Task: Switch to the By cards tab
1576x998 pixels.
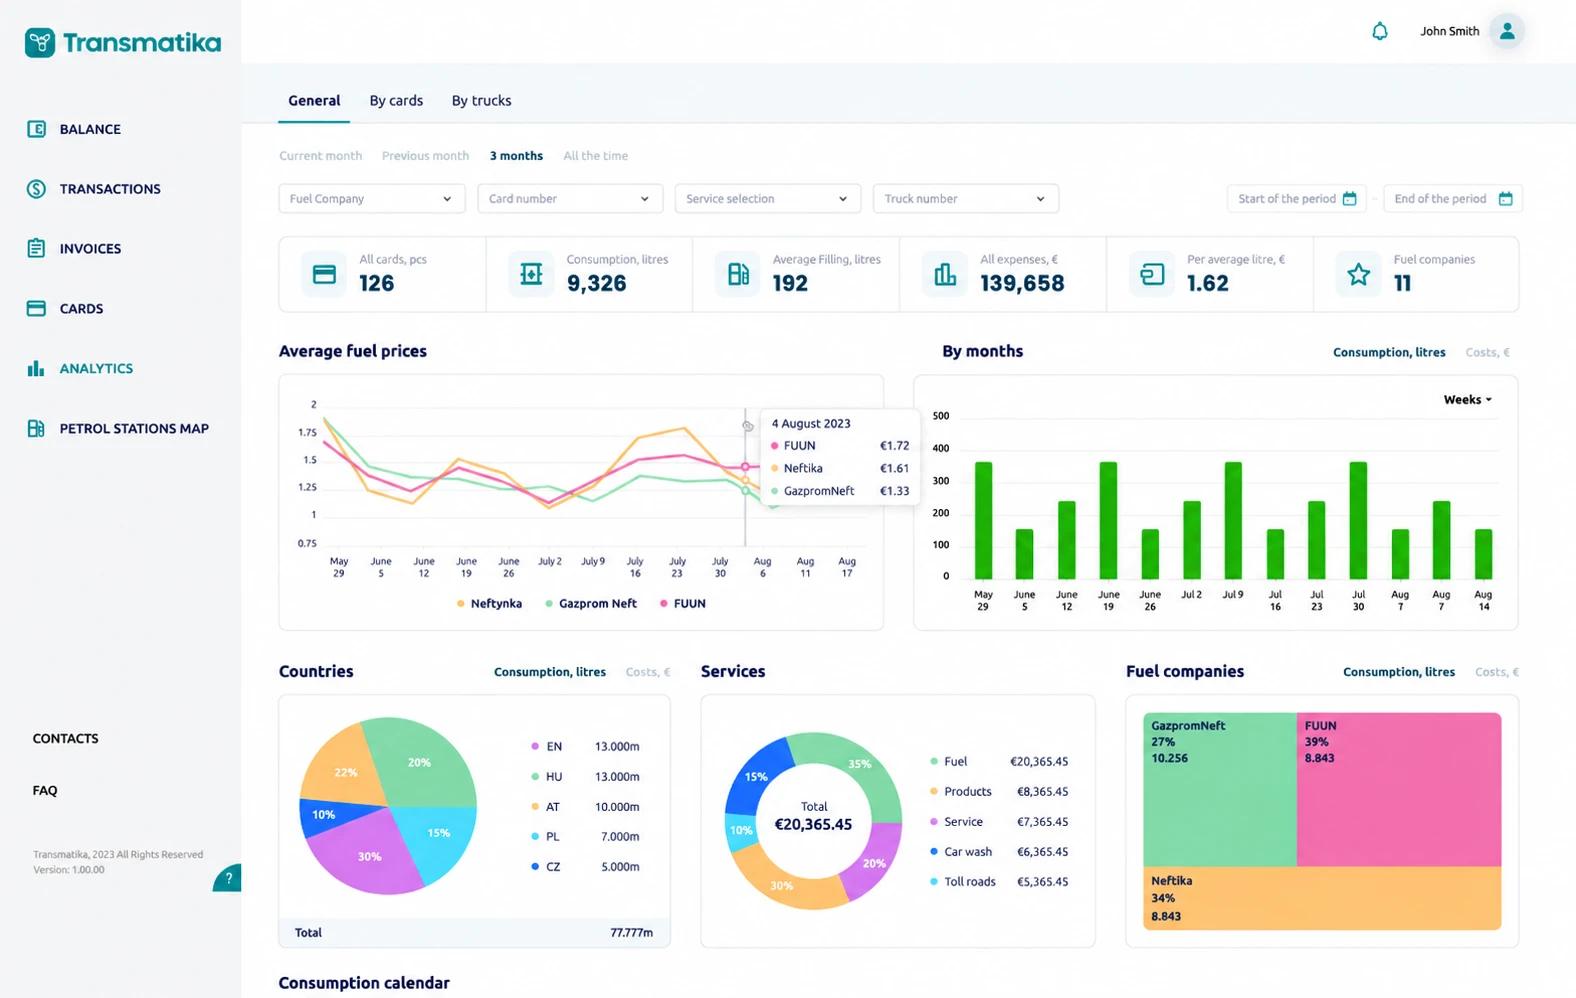Action: (396, 101)
